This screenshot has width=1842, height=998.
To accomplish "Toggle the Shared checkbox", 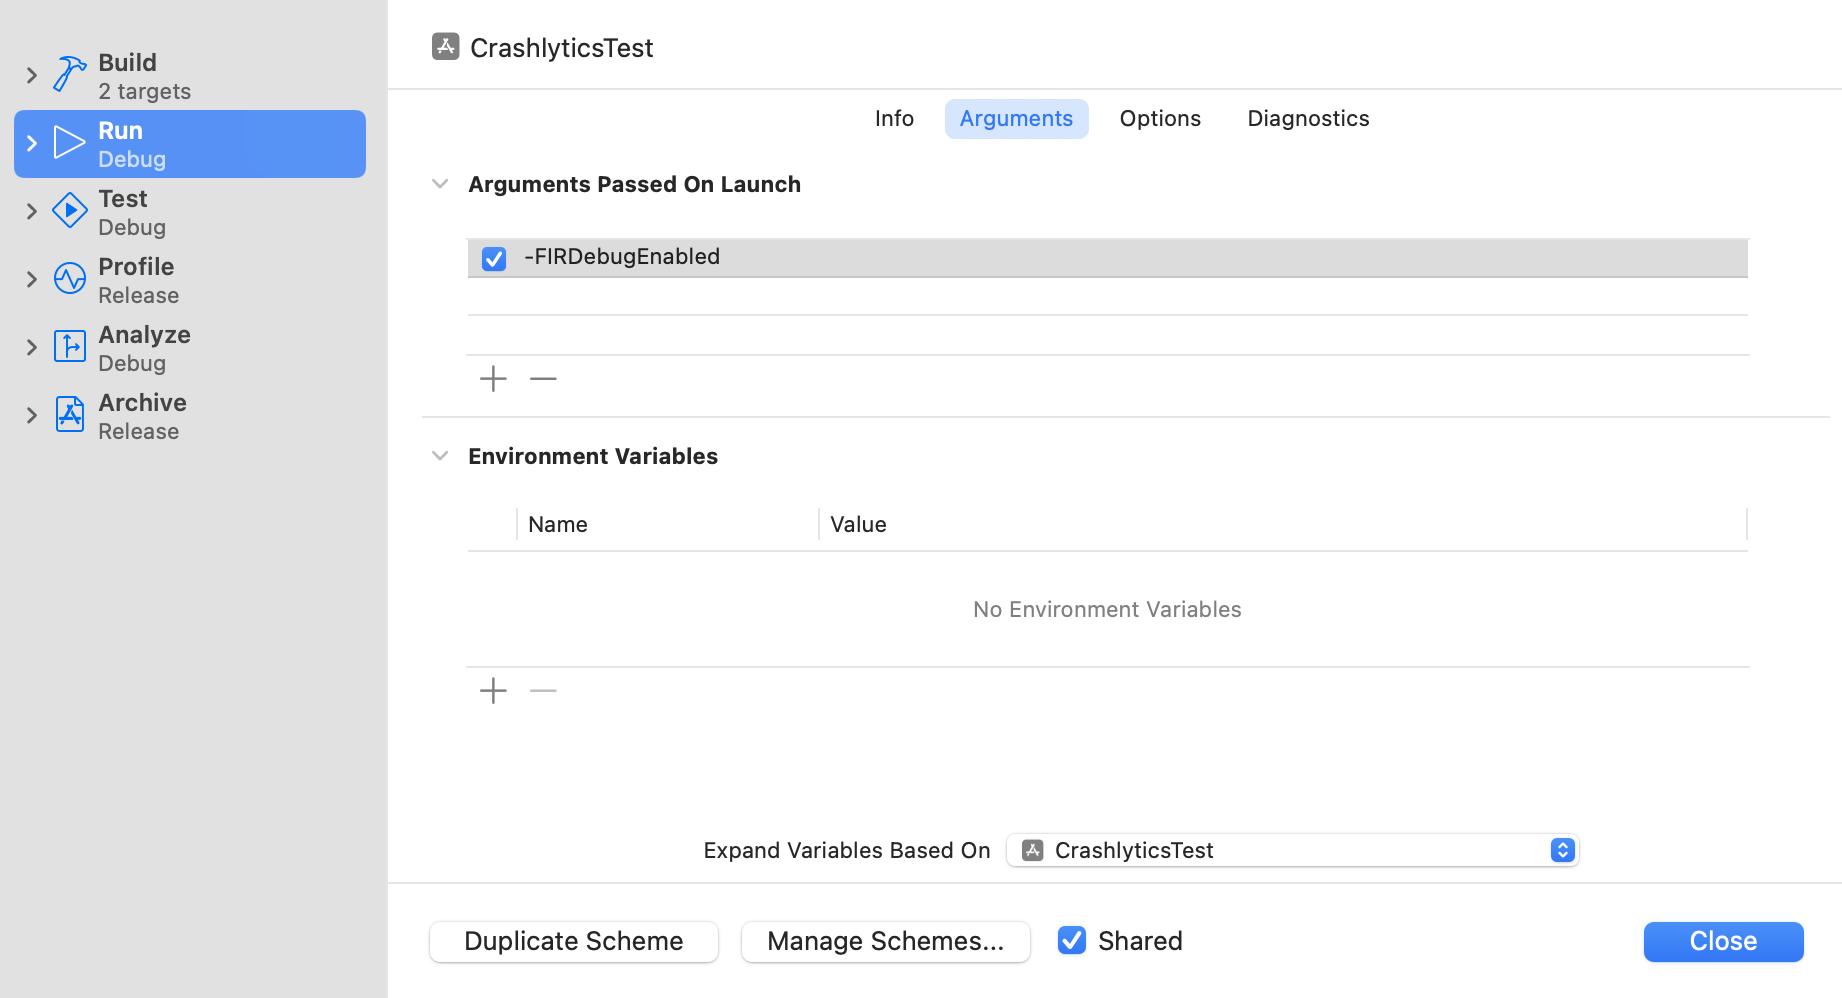I will tap(1072, 940).
